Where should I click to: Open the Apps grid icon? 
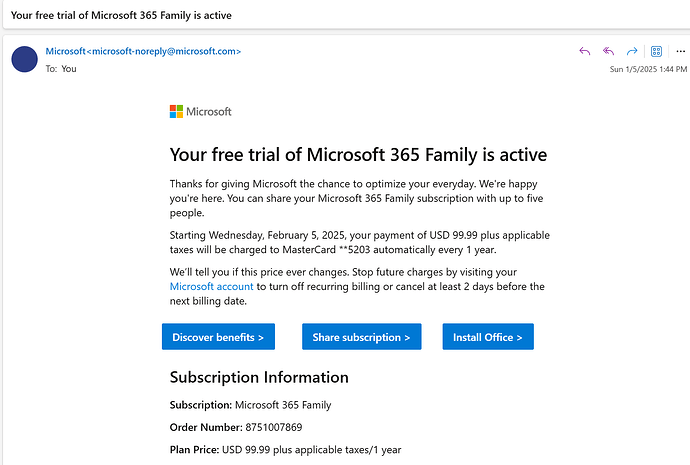656,51
